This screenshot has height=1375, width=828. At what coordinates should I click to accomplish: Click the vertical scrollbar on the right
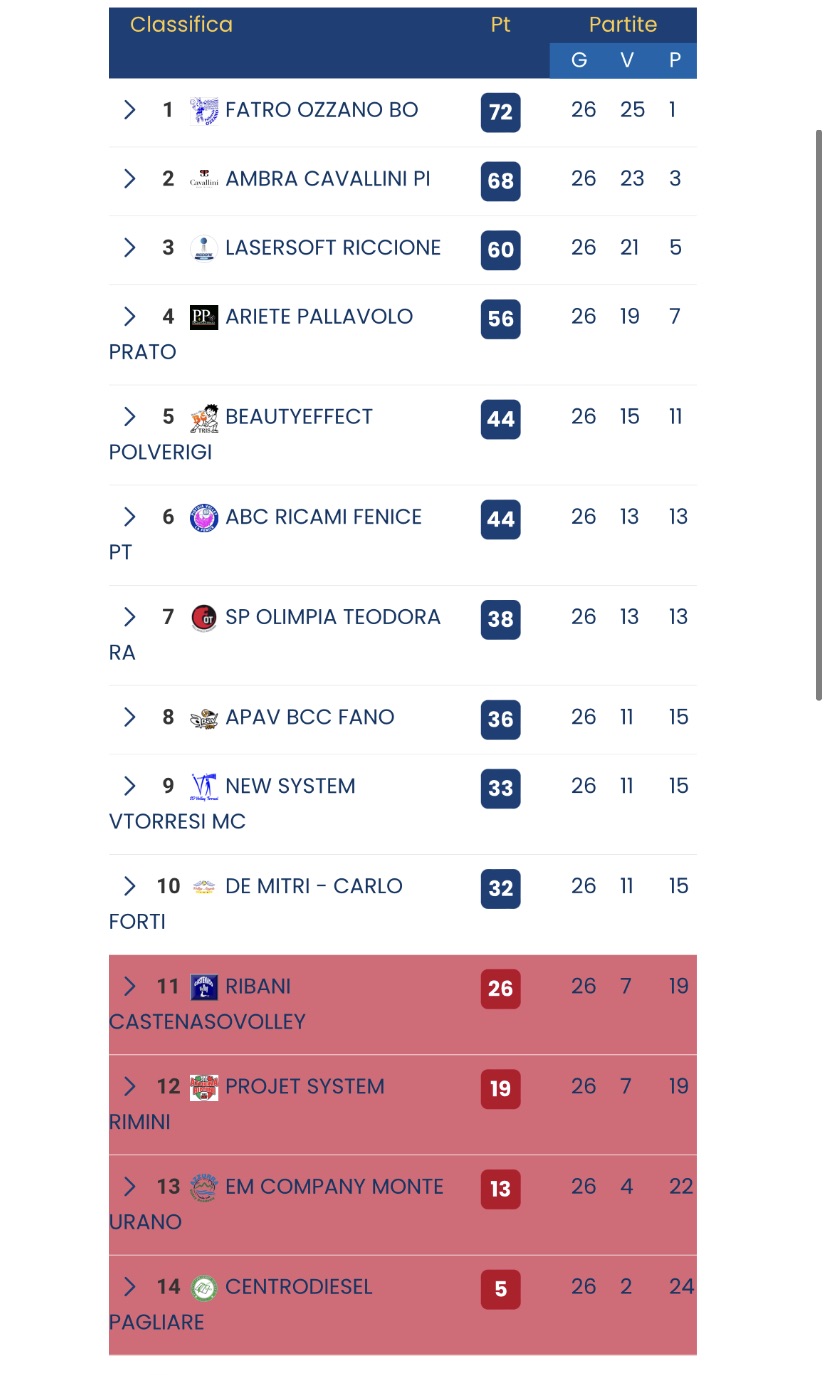(x=819, y=415)
